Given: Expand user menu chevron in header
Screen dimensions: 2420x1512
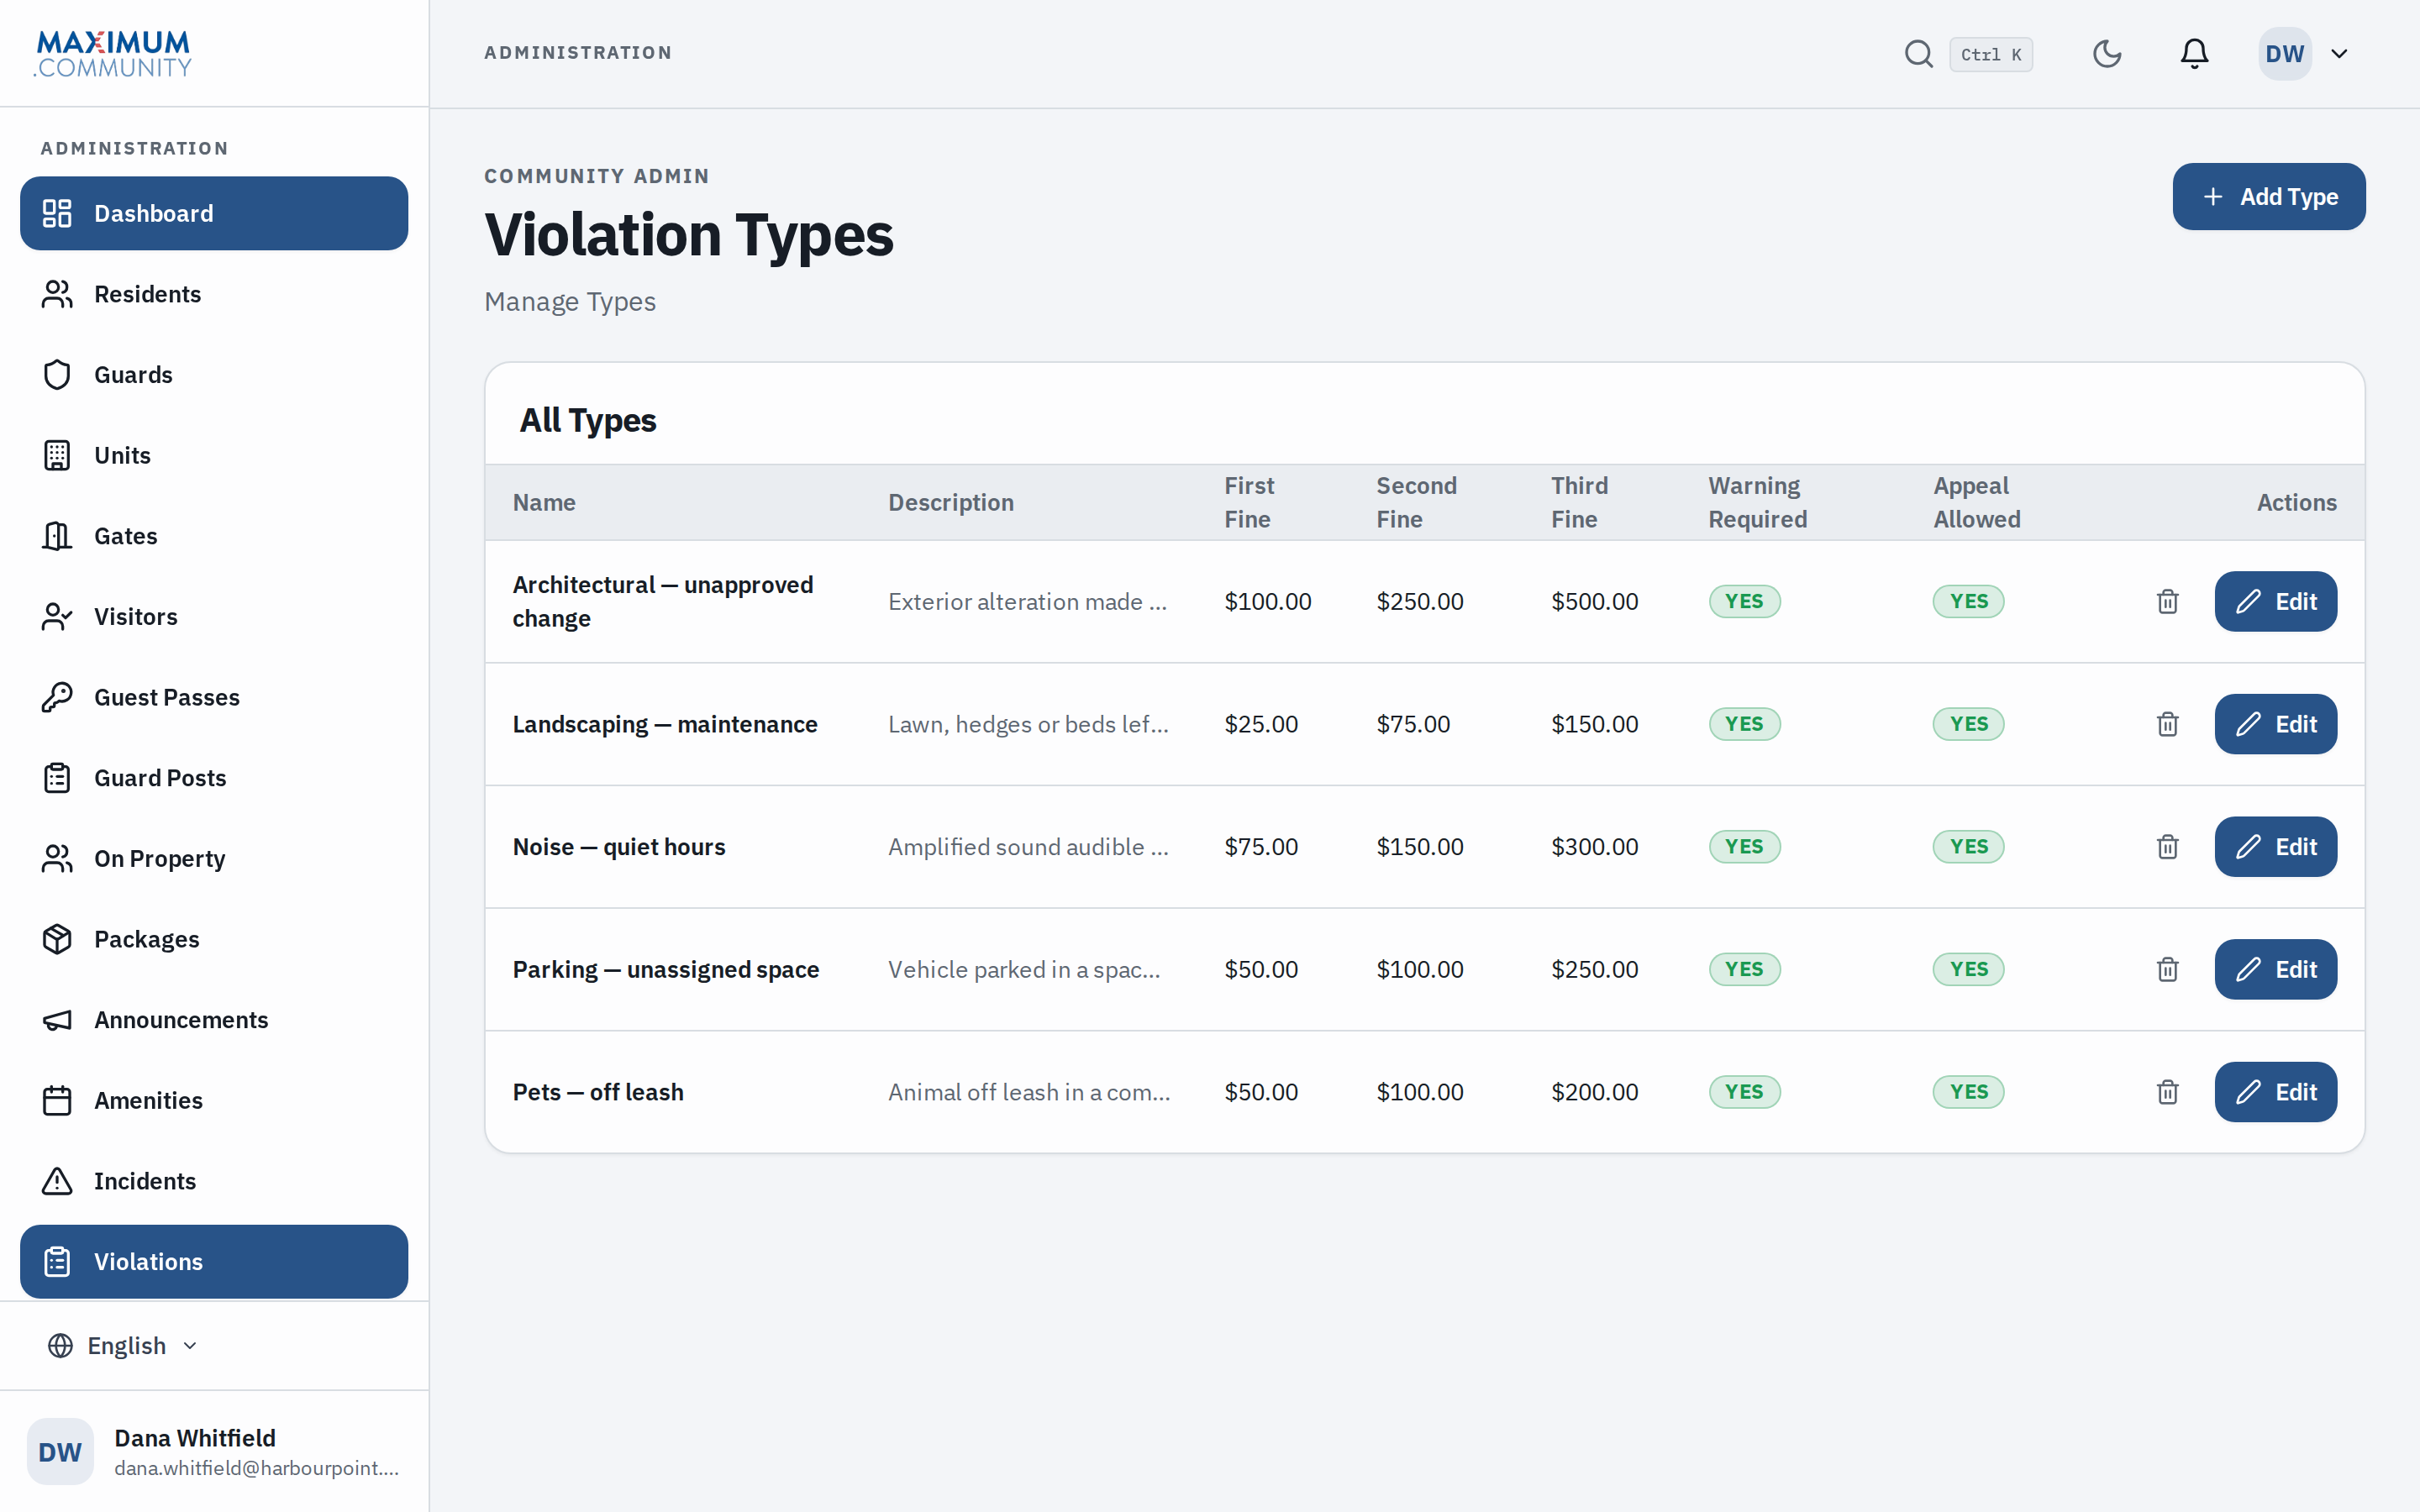Looking at the screenshot, I should tap(2339, 54).
